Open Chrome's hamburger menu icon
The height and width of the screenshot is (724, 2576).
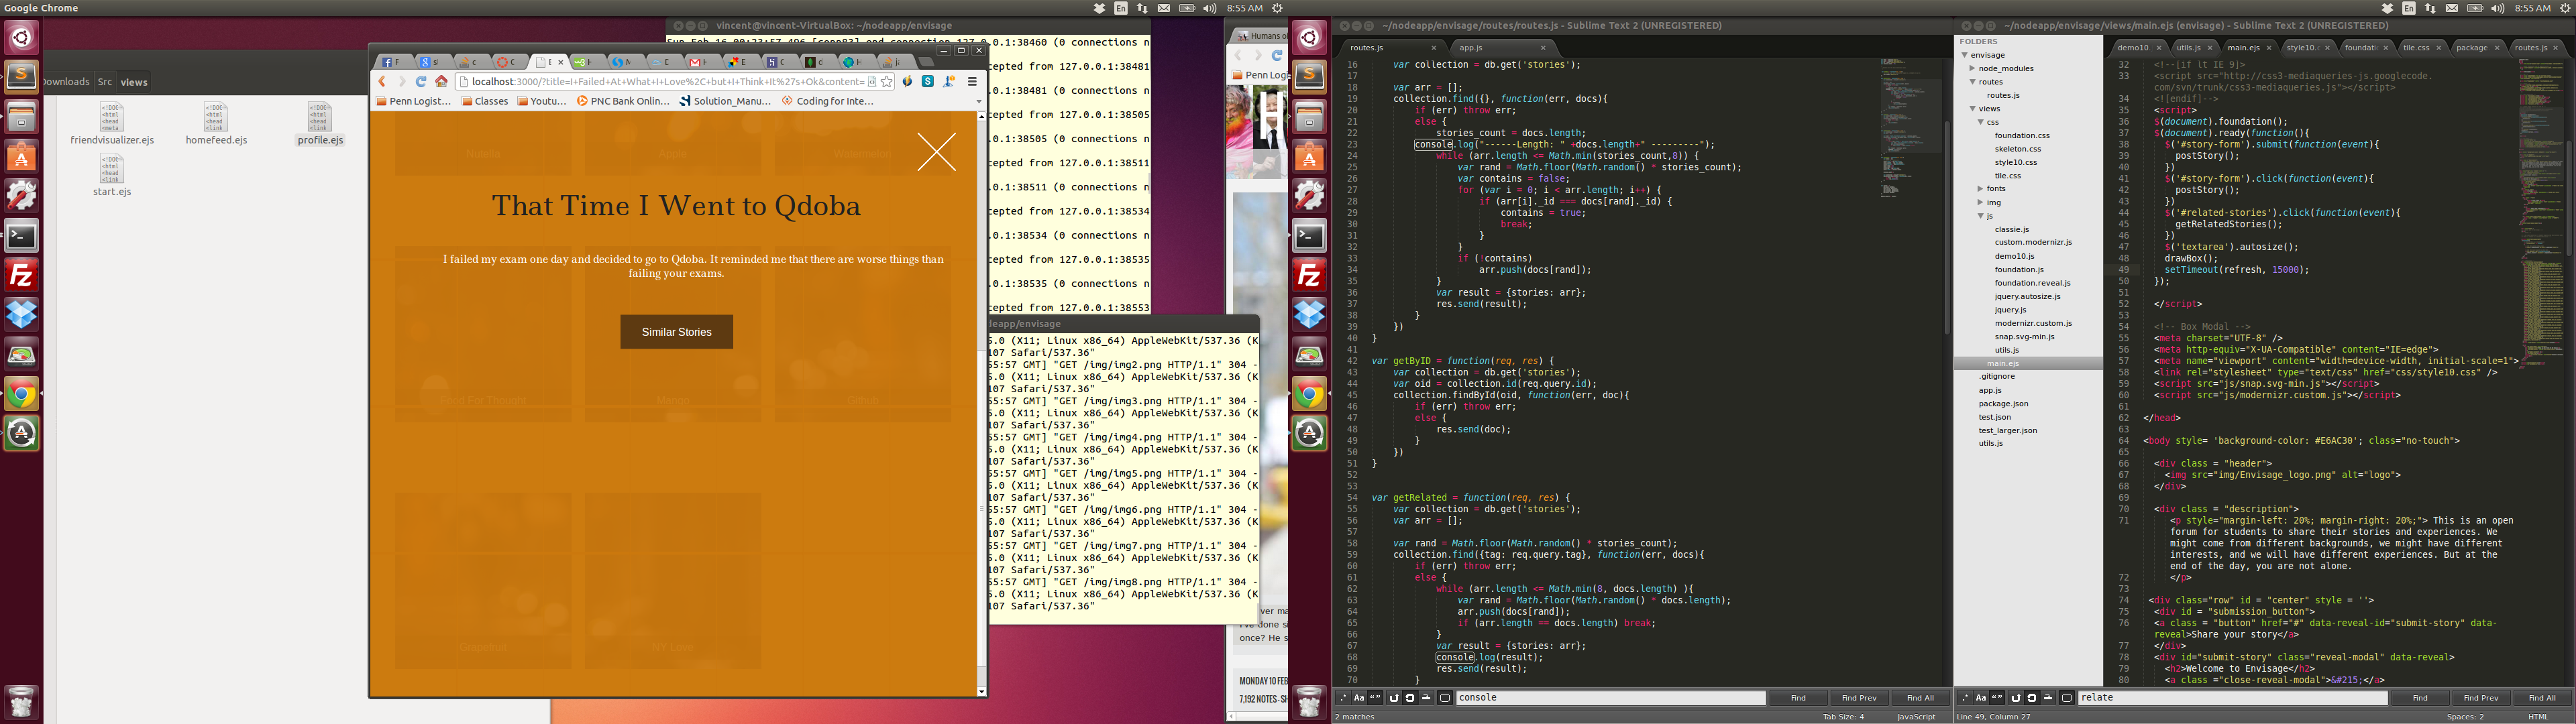pos(972,82)
